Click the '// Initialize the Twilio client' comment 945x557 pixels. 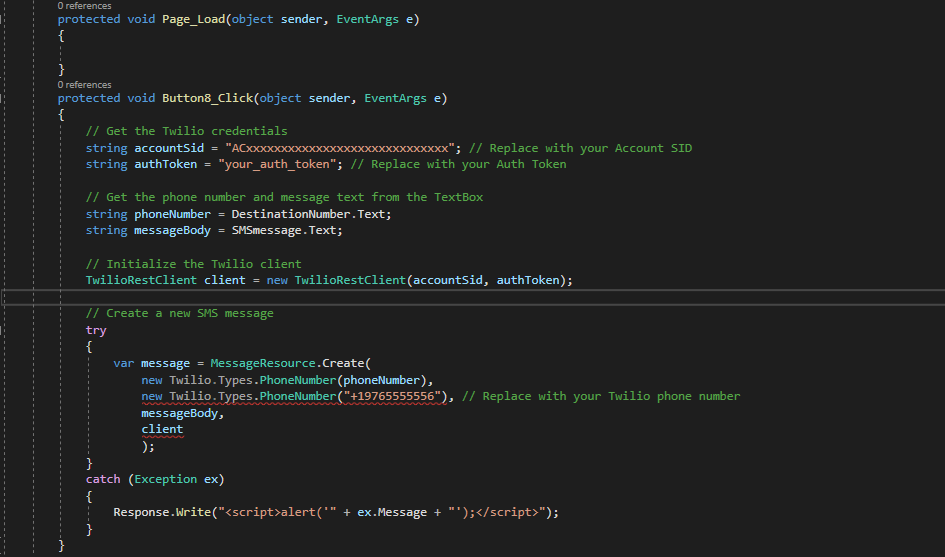tap(193, 265)
